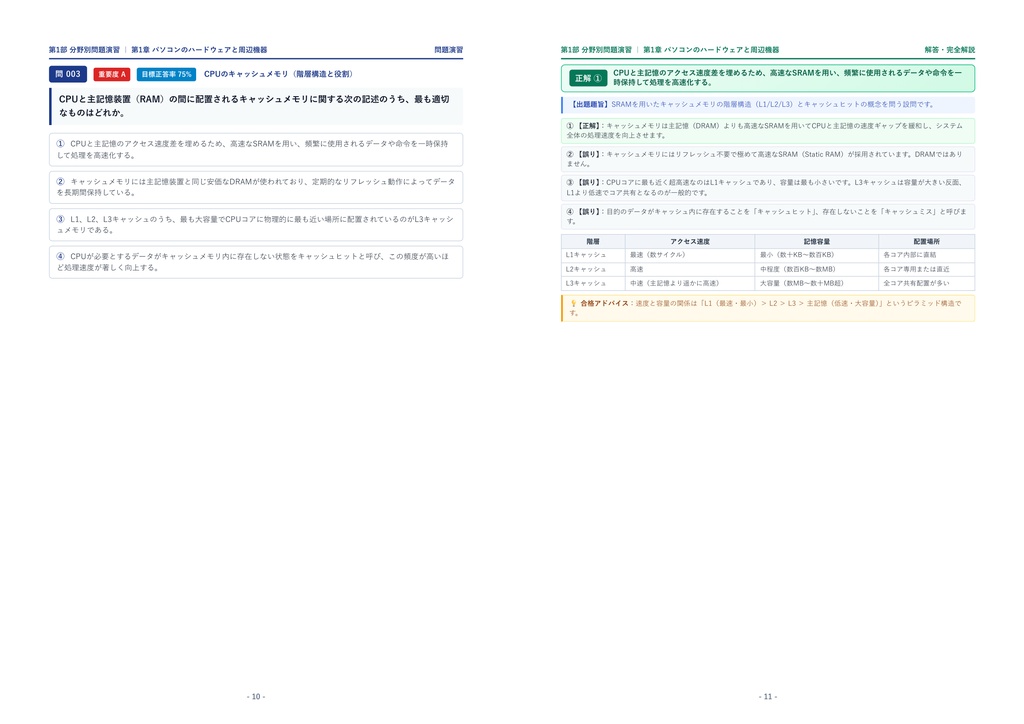Click 解答・完全解説 in the page 11 header
The image size is (1024, 724).
950,50
